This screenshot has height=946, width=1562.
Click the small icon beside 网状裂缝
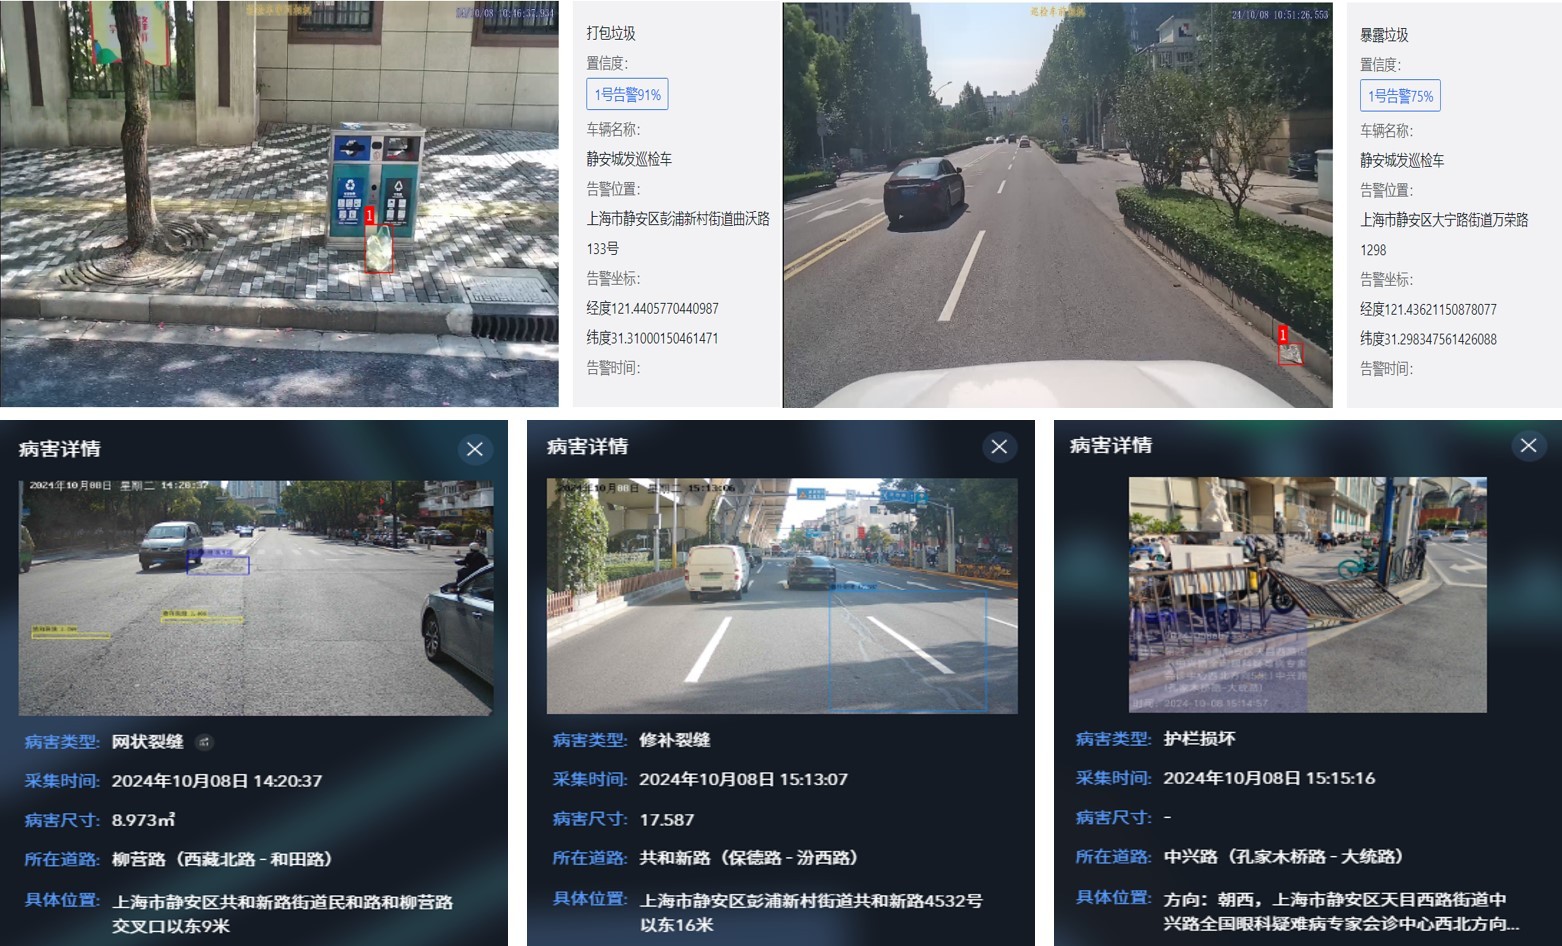(x=204, y=742)
